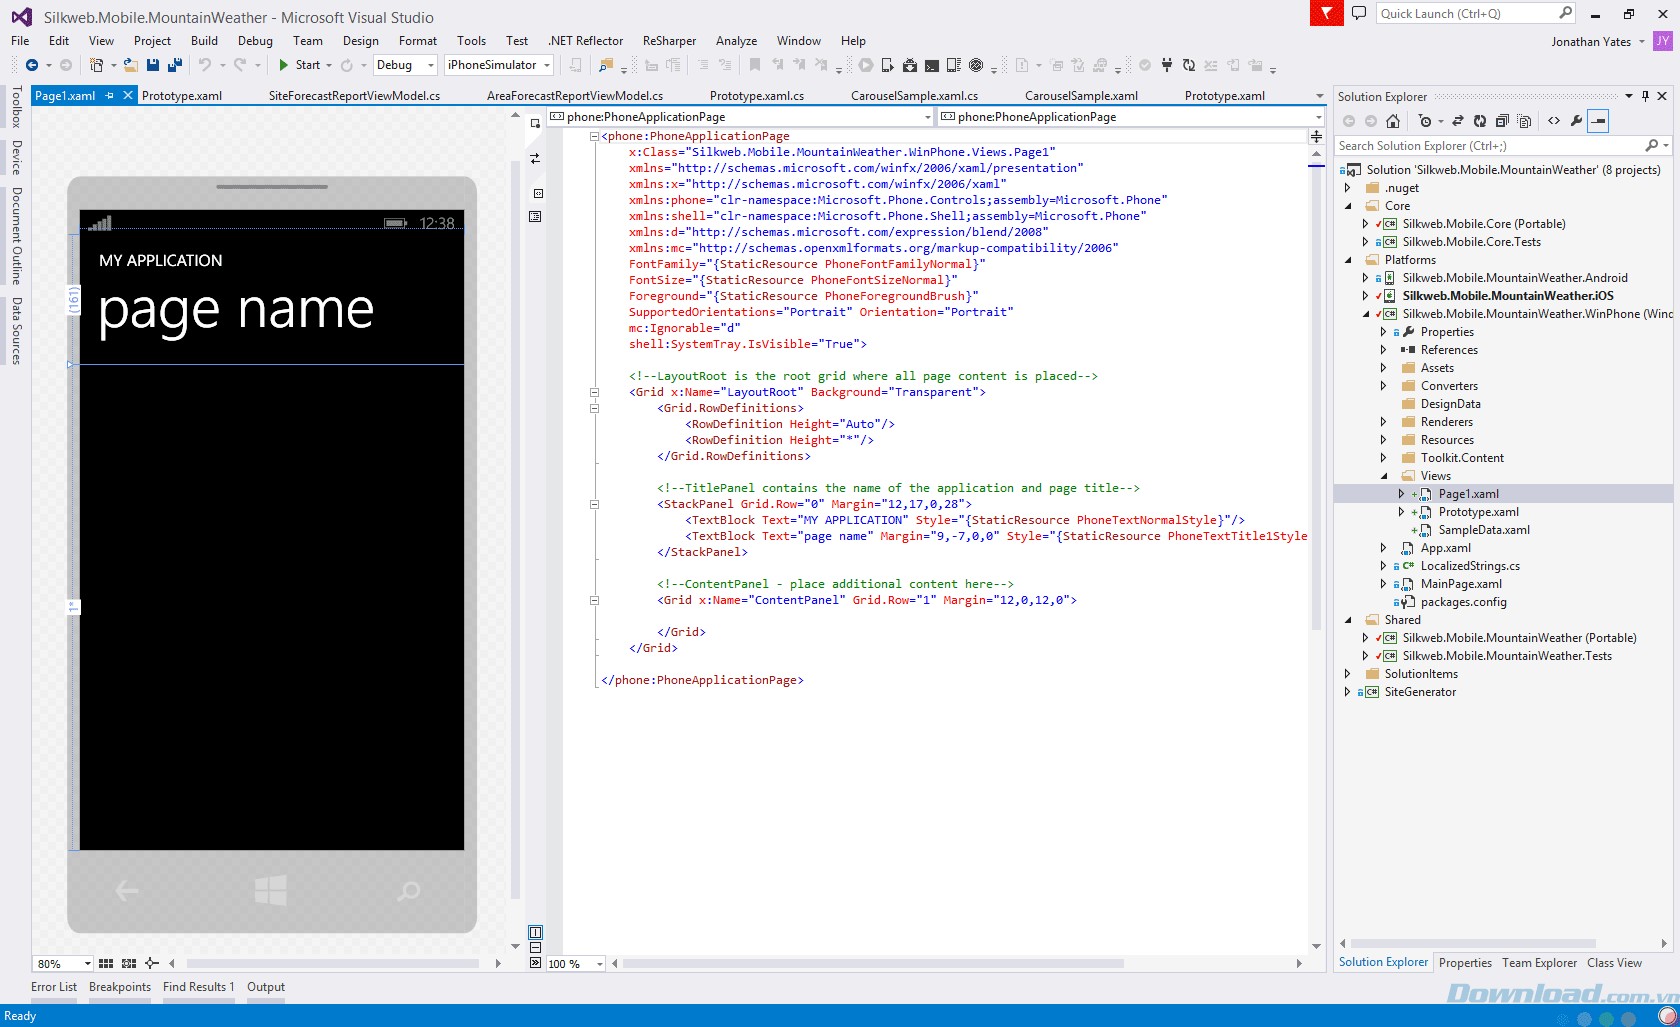This screenshot has width=1680, height=1027.
Task: Click the Redo icon in the toolbar
Action: [239, 65]
